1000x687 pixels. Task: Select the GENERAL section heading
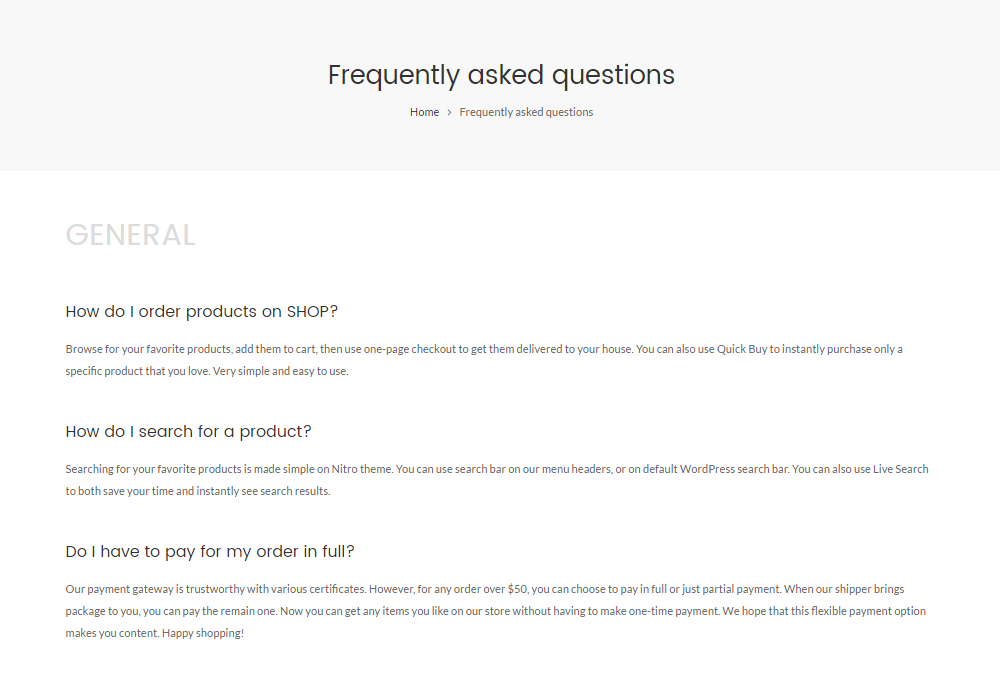pyautogui.click(x=130, y=235)
